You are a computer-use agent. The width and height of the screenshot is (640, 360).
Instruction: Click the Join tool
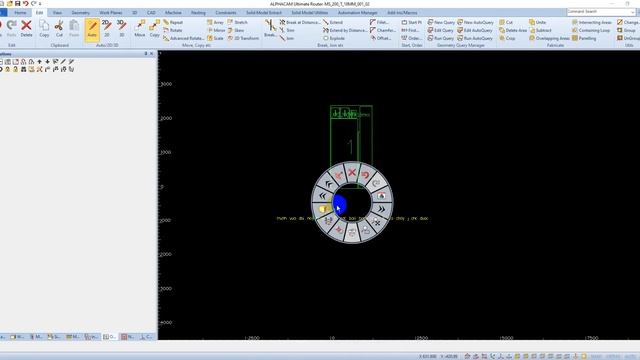tap(287, 38)
